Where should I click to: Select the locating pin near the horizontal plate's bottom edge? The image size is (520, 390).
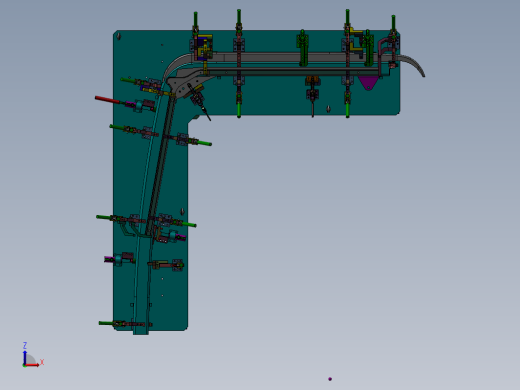click(328, 109)
